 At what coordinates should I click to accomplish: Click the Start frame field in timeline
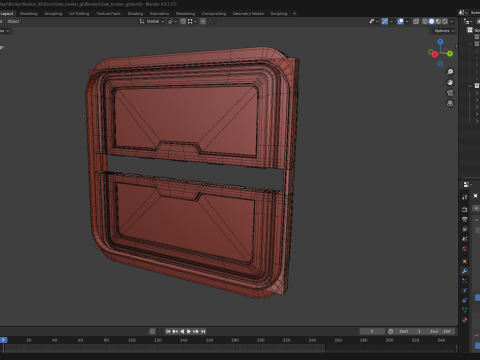click(x=410, y=331)
